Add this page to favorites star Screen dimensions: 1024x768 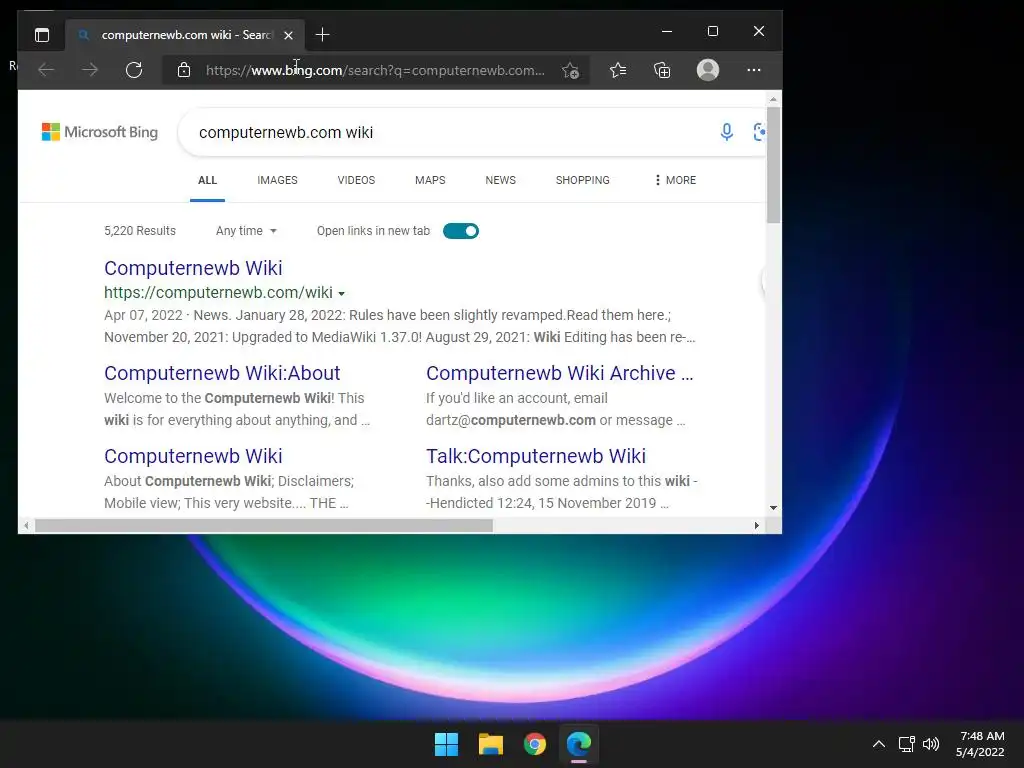click(570, 71)
